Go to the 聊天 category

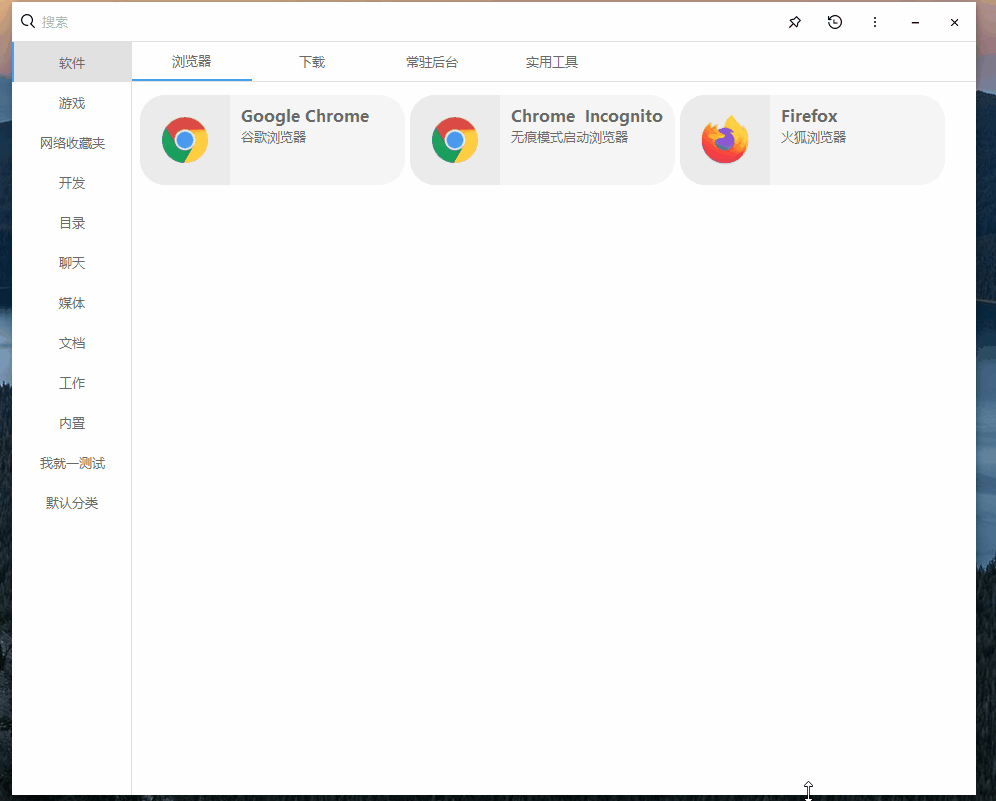(72, 263)
